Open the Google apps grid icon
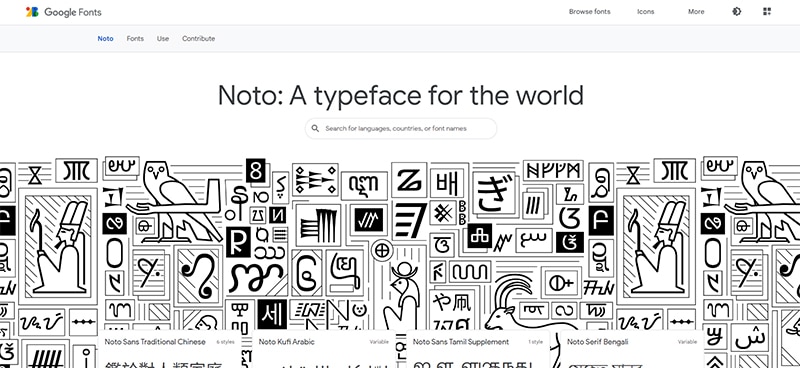The height and width of the screenshot is (368, 800). pos(767,12)
